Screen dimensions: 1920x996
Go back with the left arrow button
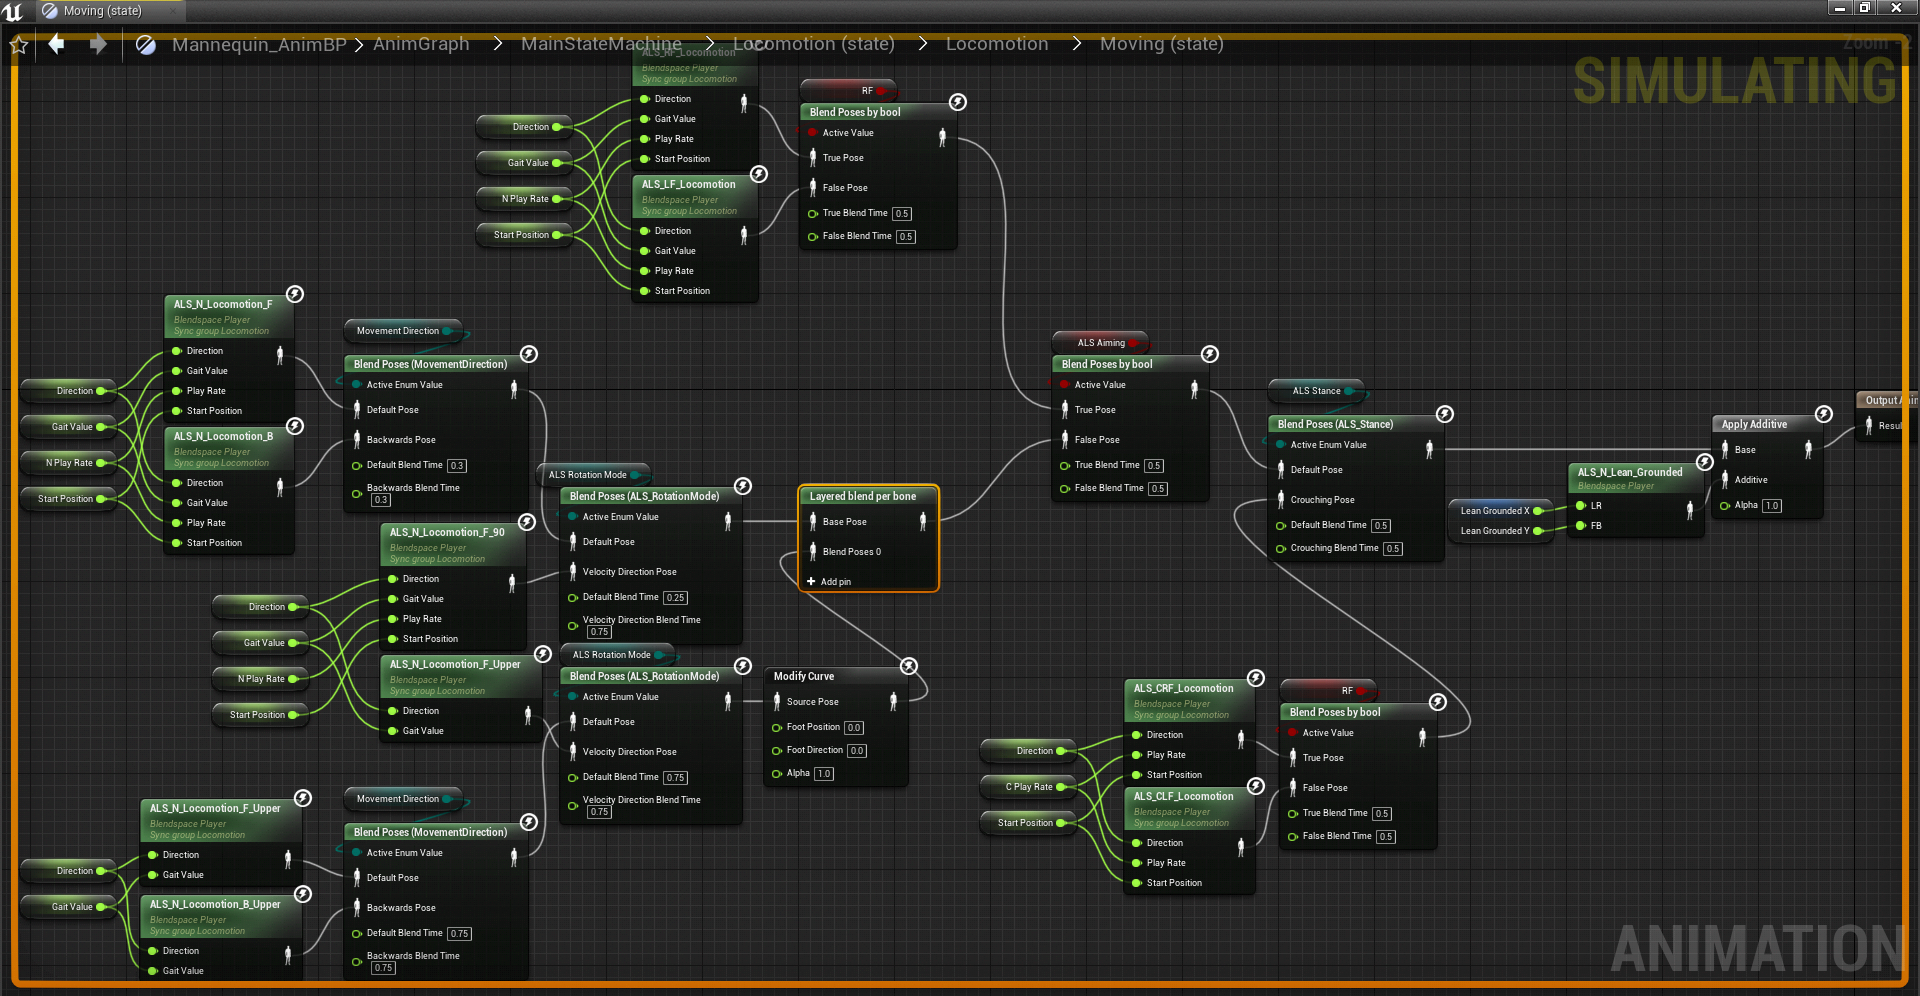57,44
